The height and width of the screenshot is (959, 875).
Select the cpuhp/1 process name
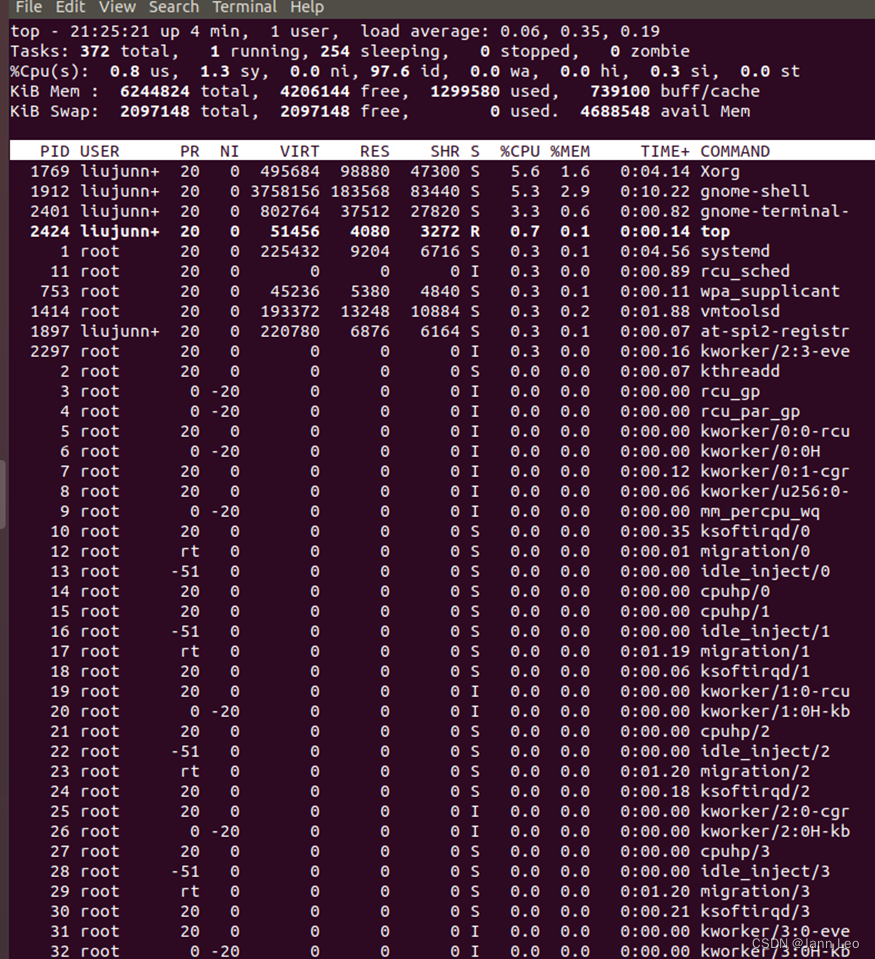coord(735,612)
